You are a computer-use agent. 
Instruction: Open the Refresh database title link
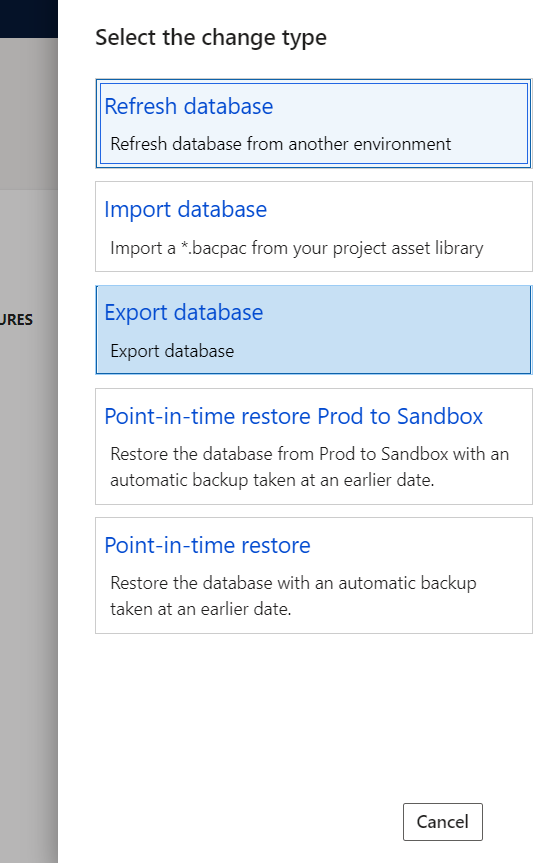point(189,106)
